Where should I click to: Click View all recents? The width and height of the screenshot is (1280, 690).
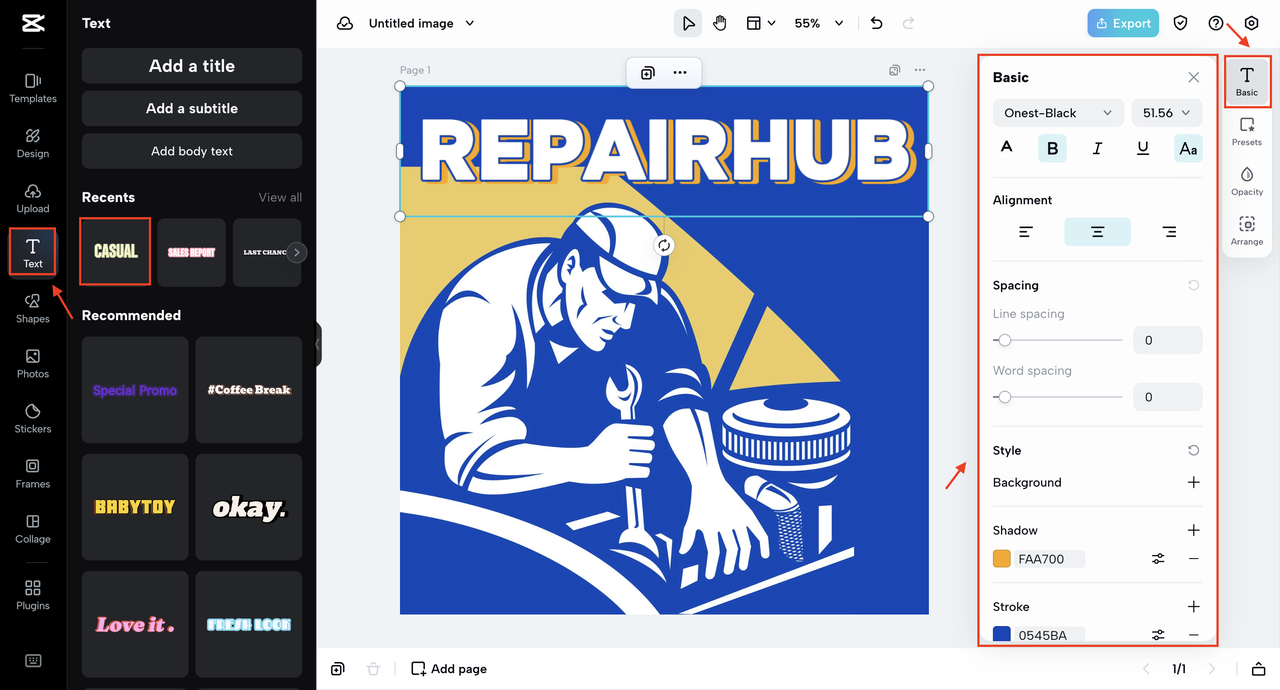(280, 197)
